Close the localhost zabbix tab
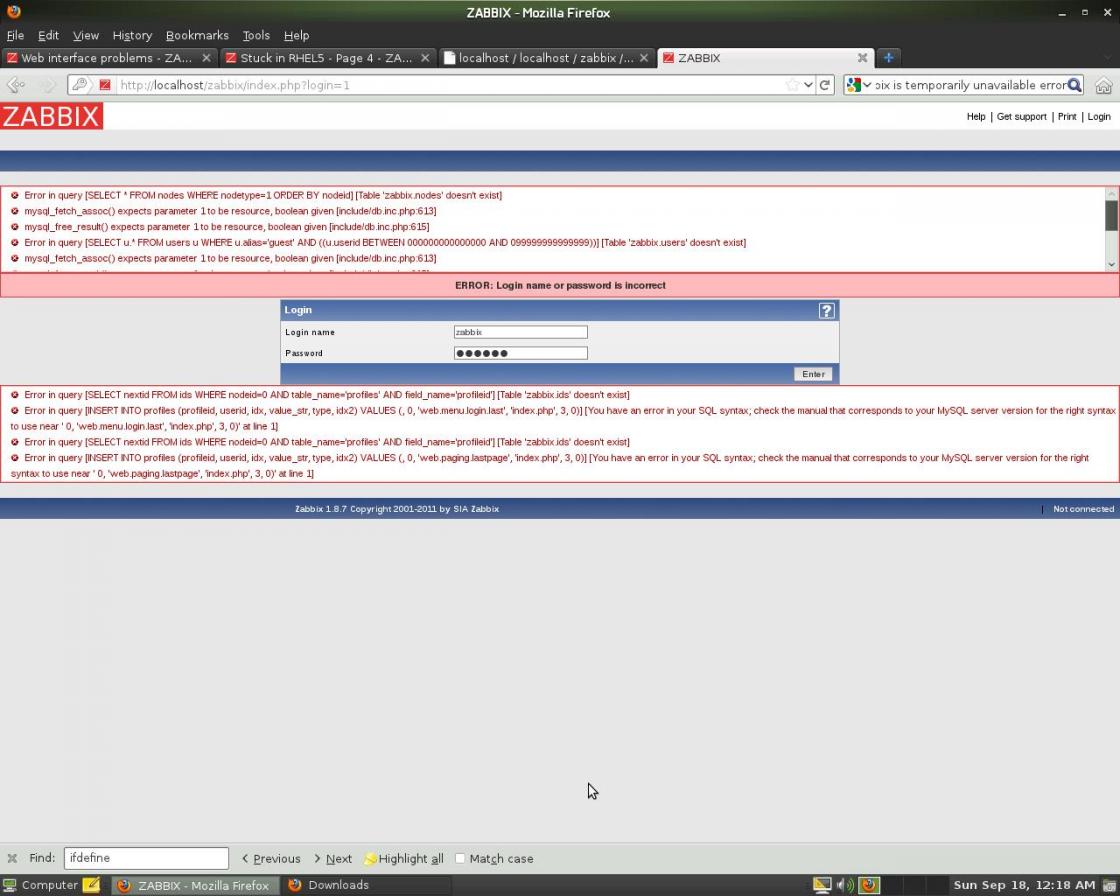1120x896 pixels. coord(644,58)
